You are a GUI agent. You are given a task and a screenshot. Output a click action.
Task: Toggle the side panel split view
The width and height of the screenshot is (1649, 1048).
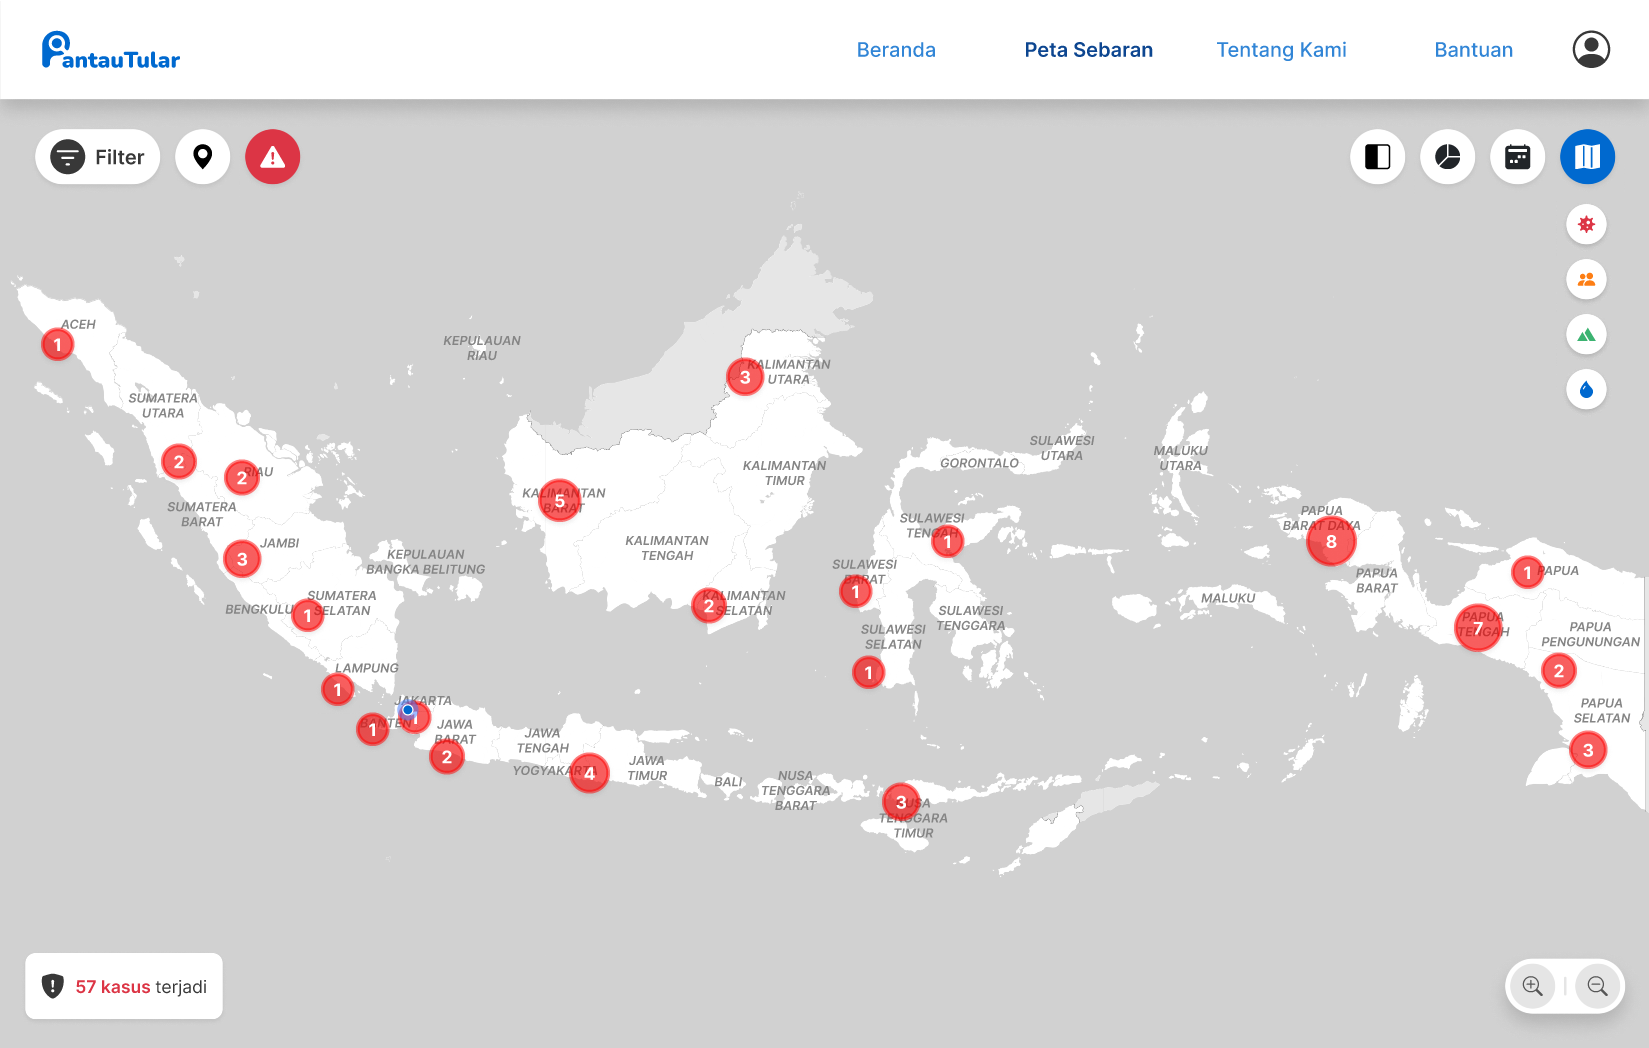pyautogui.click(x=1377, y=157)
